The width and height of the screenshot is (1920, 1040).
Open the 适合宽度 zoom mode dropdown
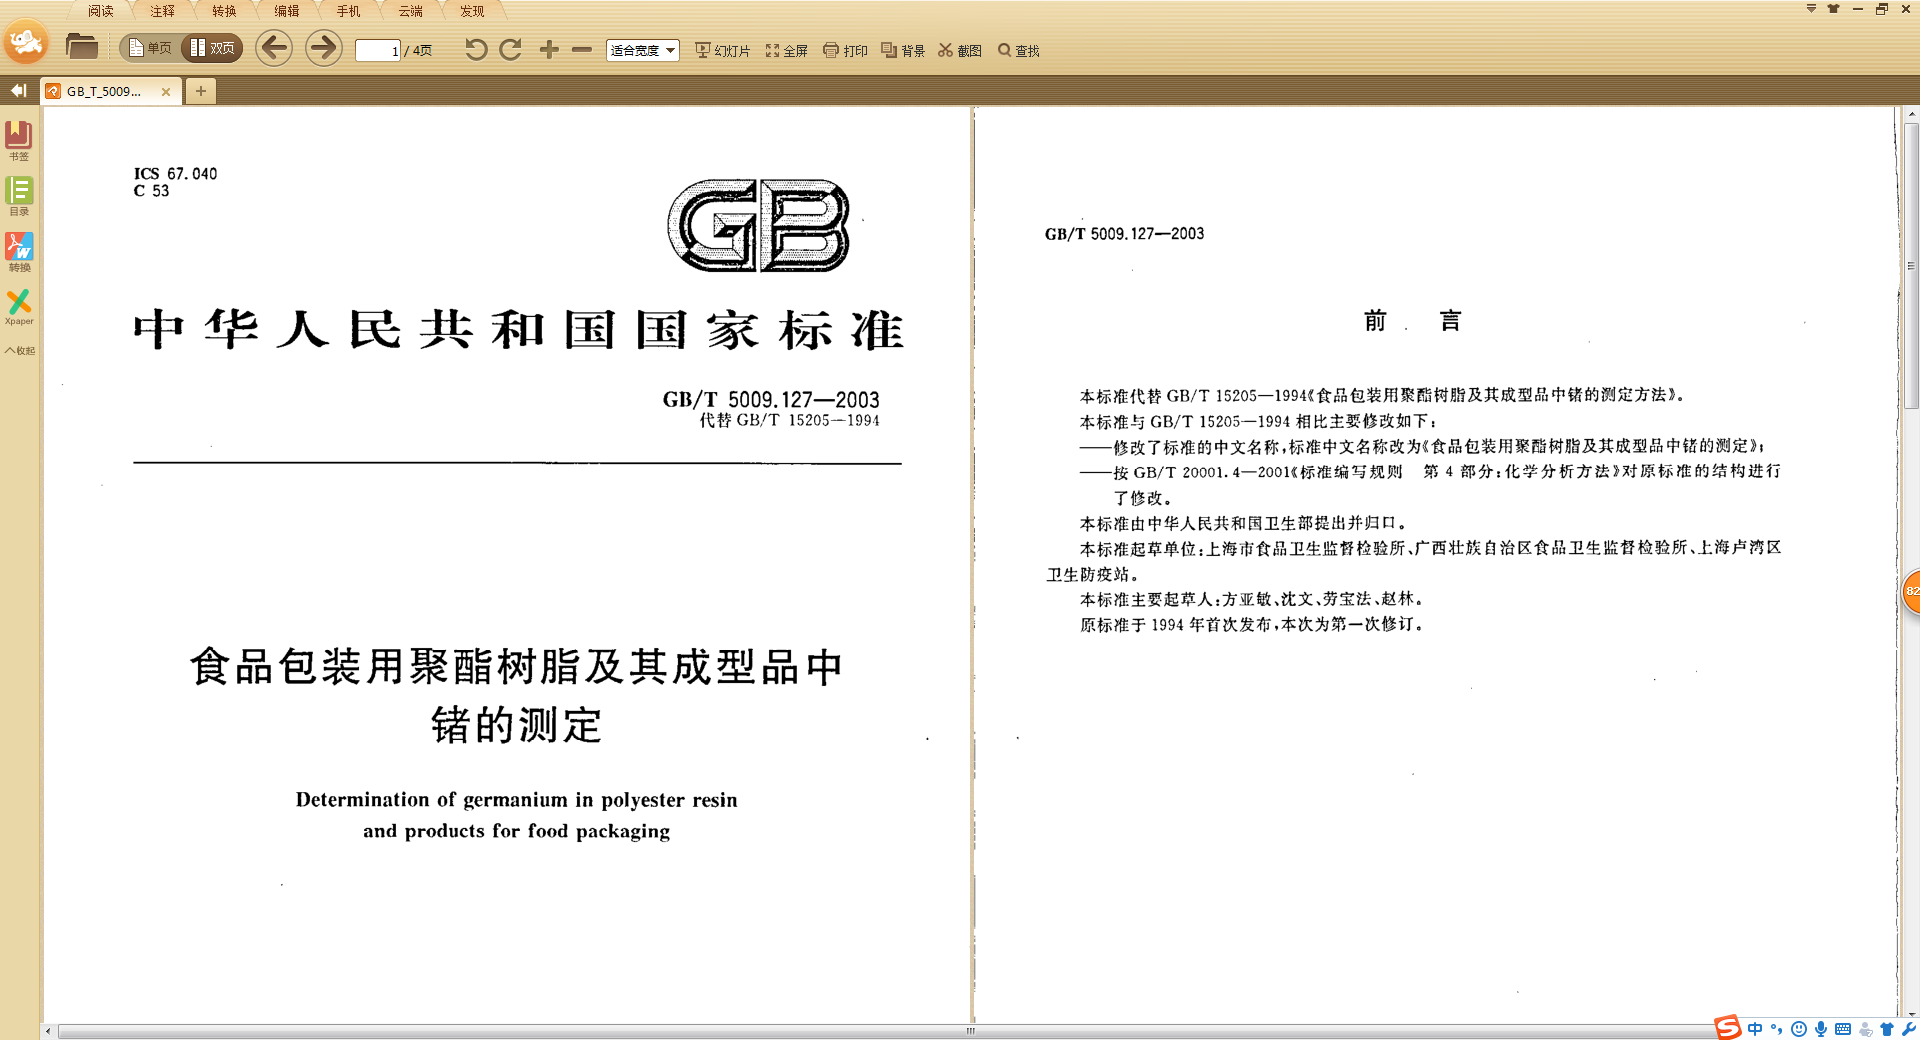pos(643,50)
